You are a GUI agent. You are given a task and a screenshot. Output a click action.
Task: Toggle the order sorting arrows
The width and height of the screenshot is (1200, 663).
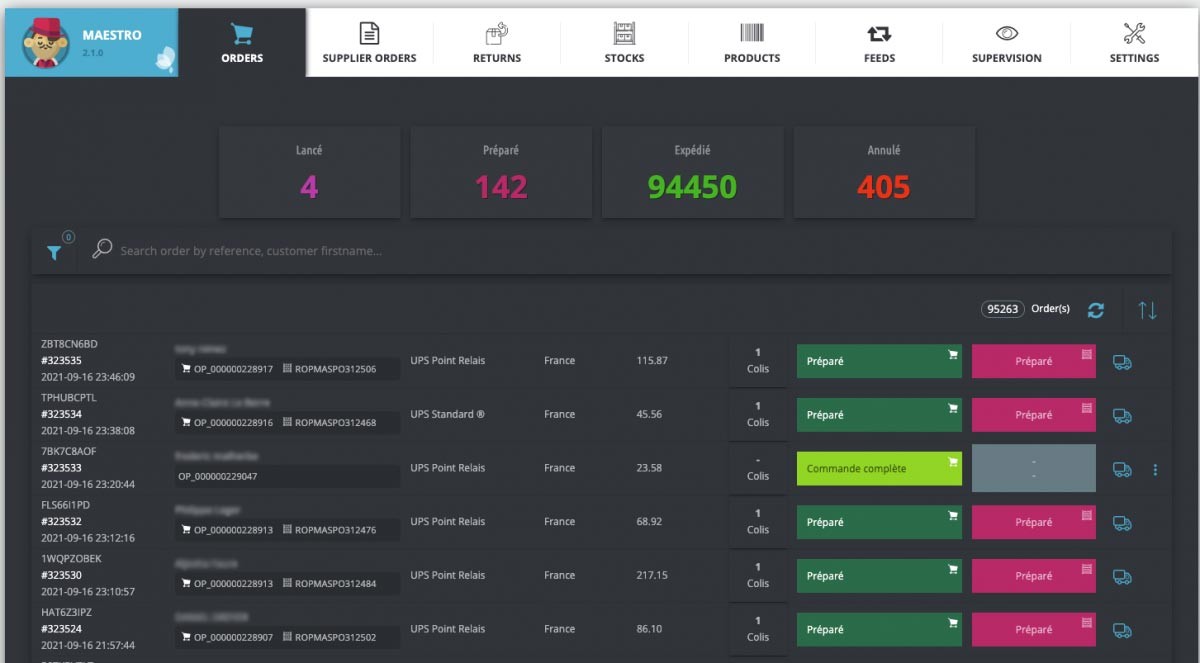pos(1147,310)
